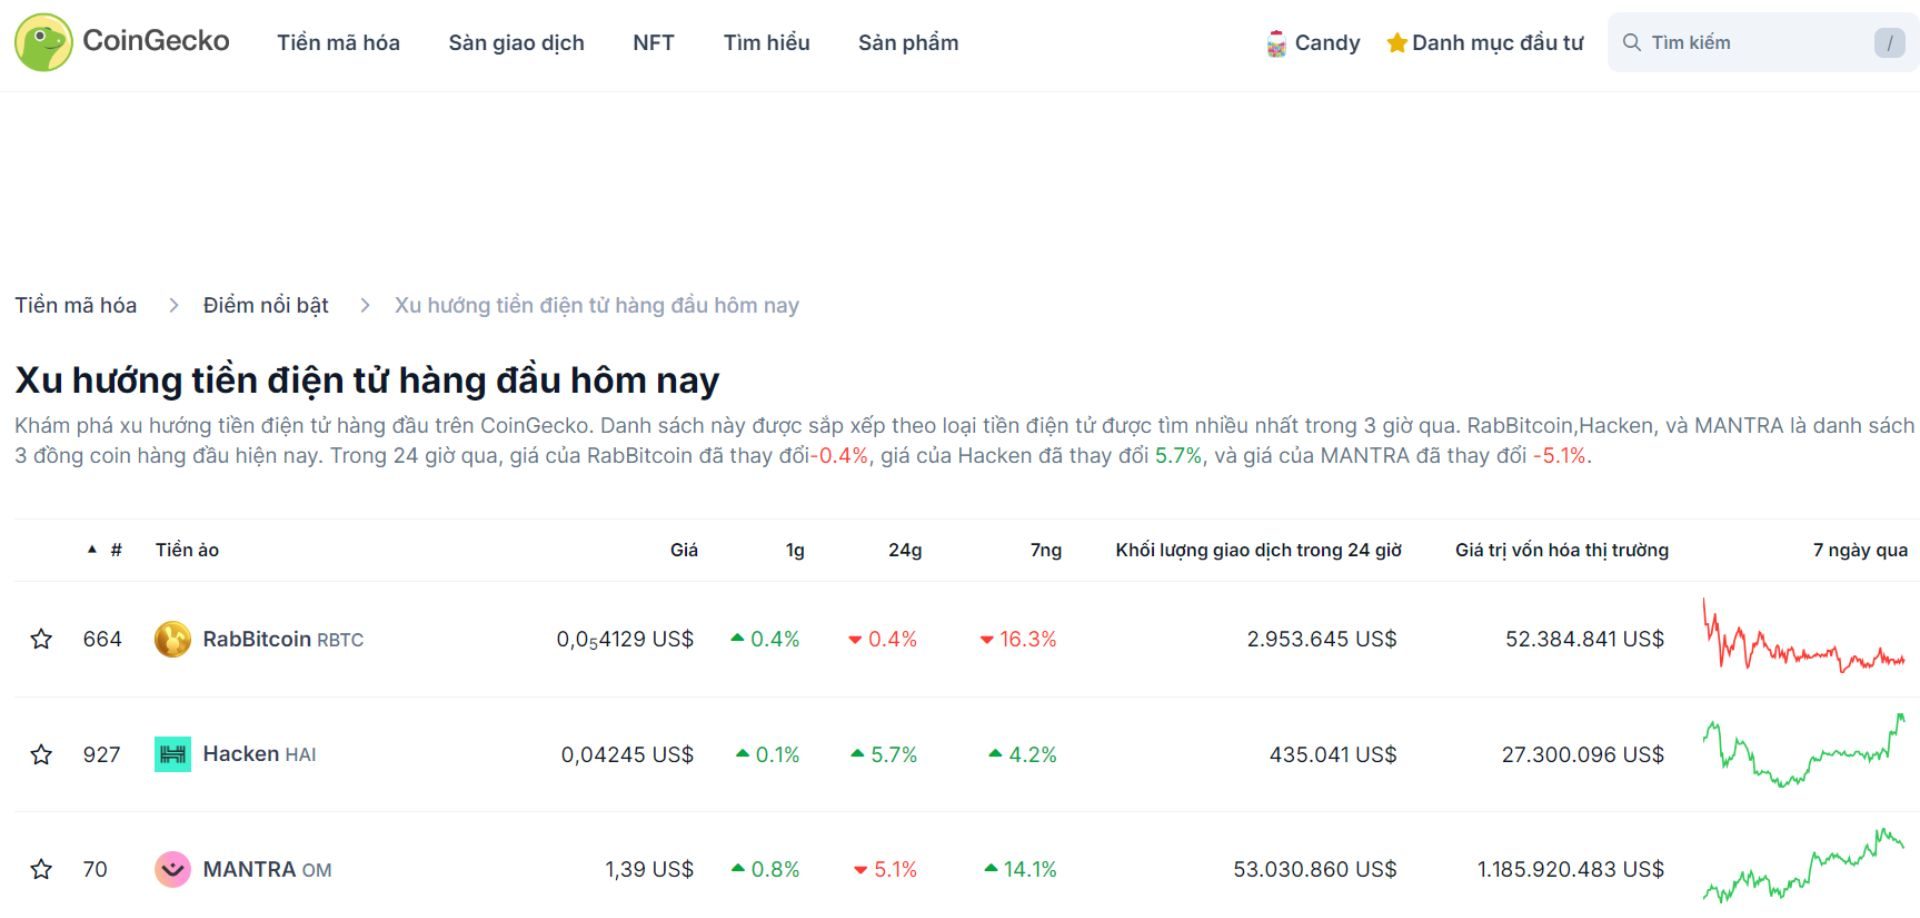This screenshot has height=918, width=1920.
Task: Open the Tiền mã hóa menu
Action: point(338,42)
